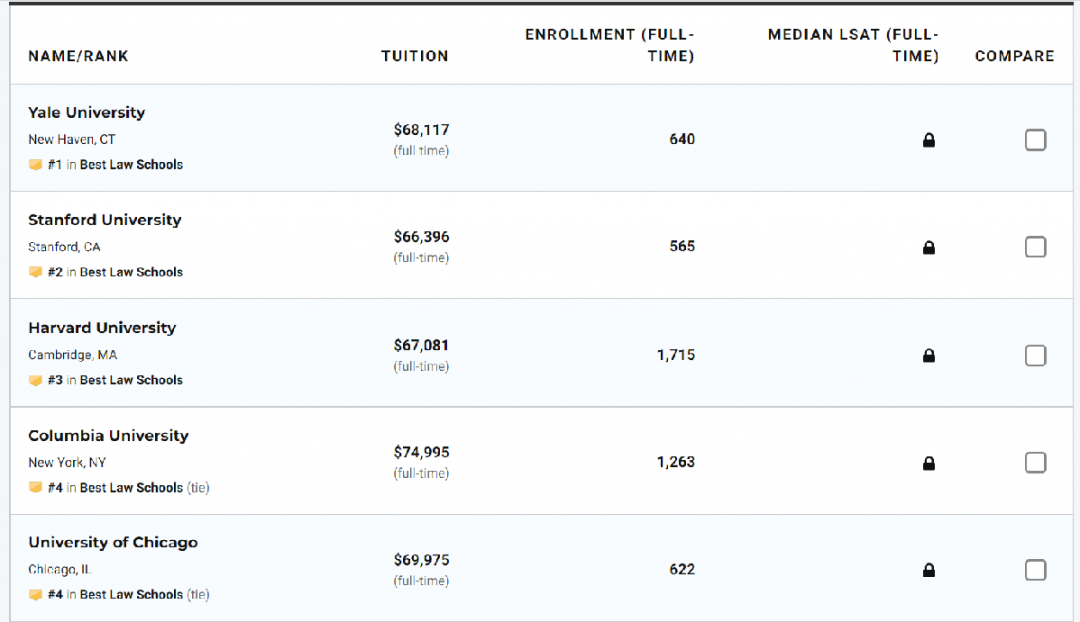Screen dimensions: 1080x622
Task: Click University of Chicago's lock icon
Action: (x=928, y=571)
